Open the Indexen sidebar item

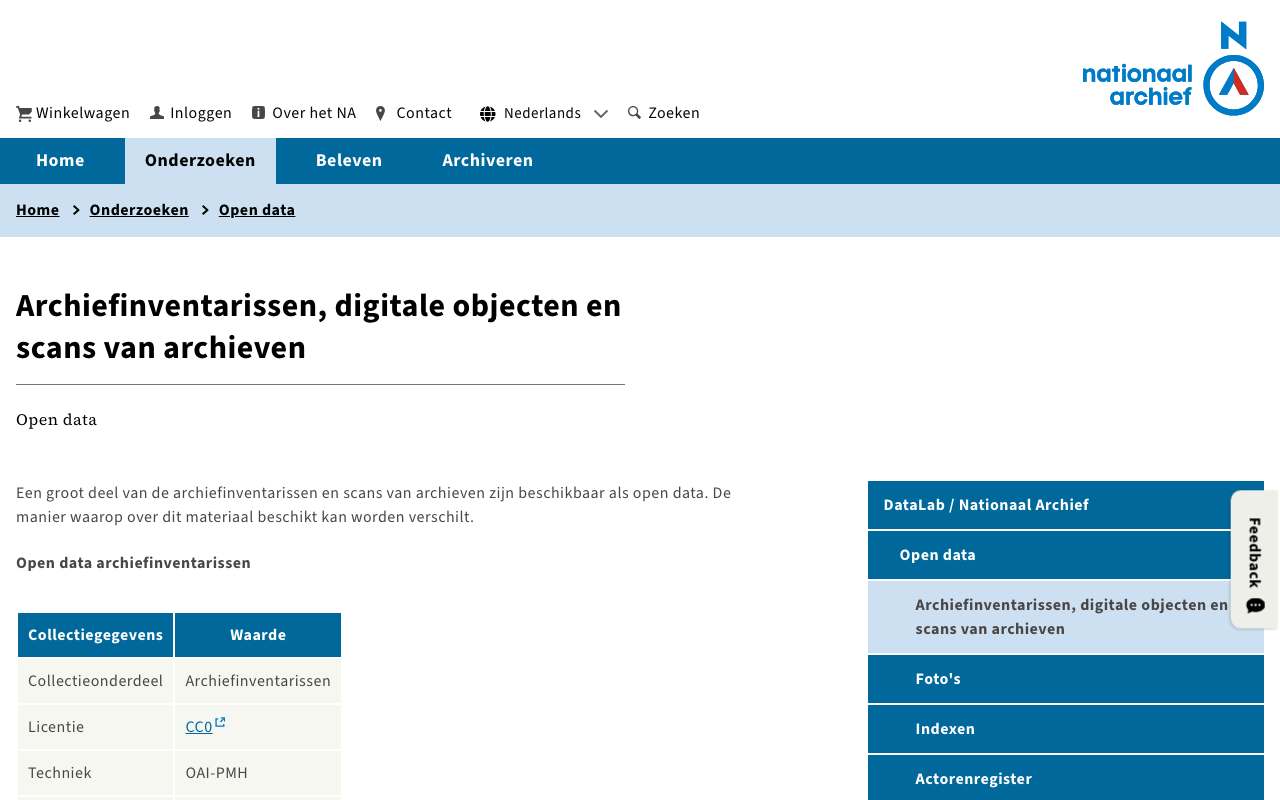(1066, 729)
